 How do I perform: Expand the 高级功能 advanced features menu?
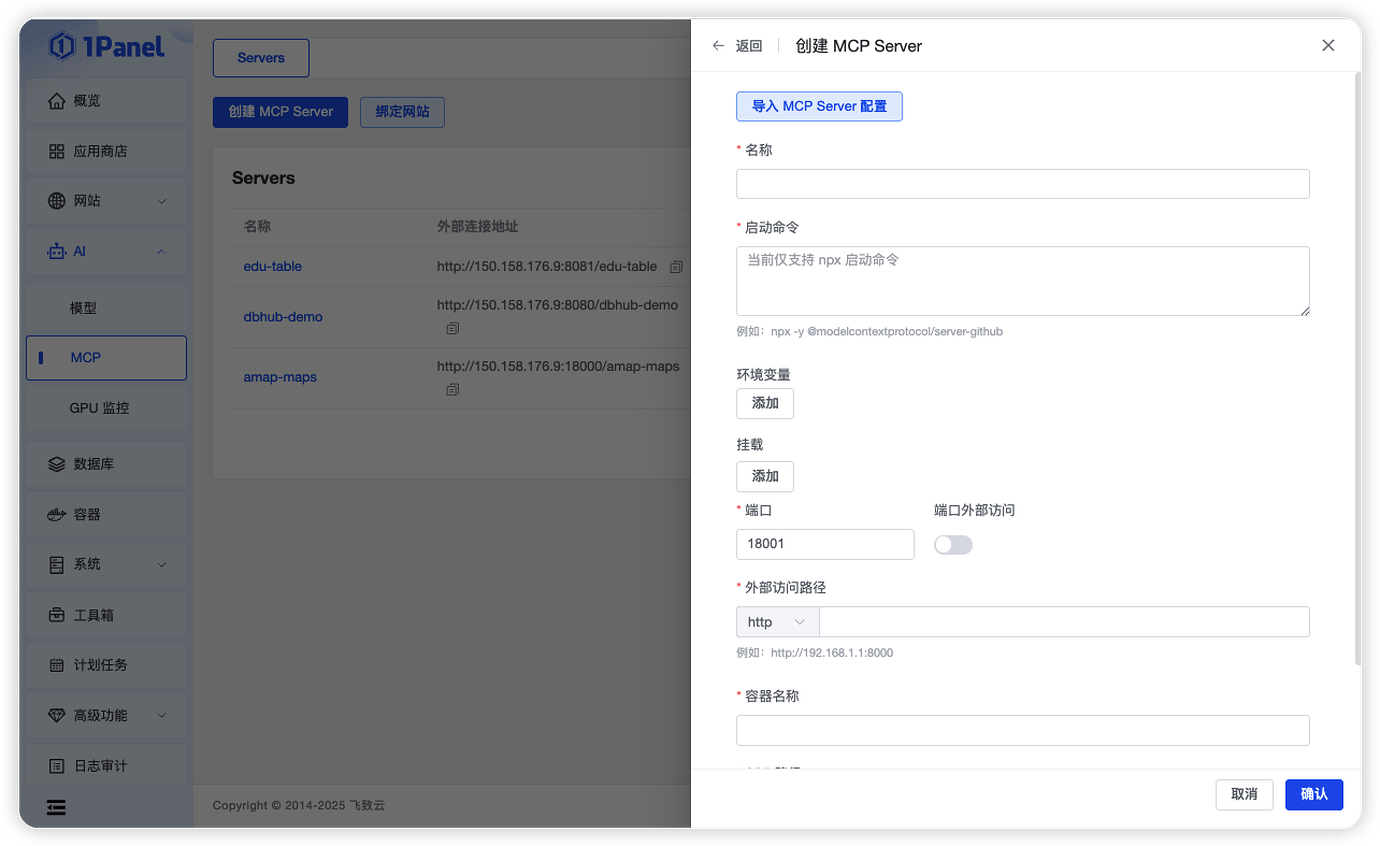point(100,714)
